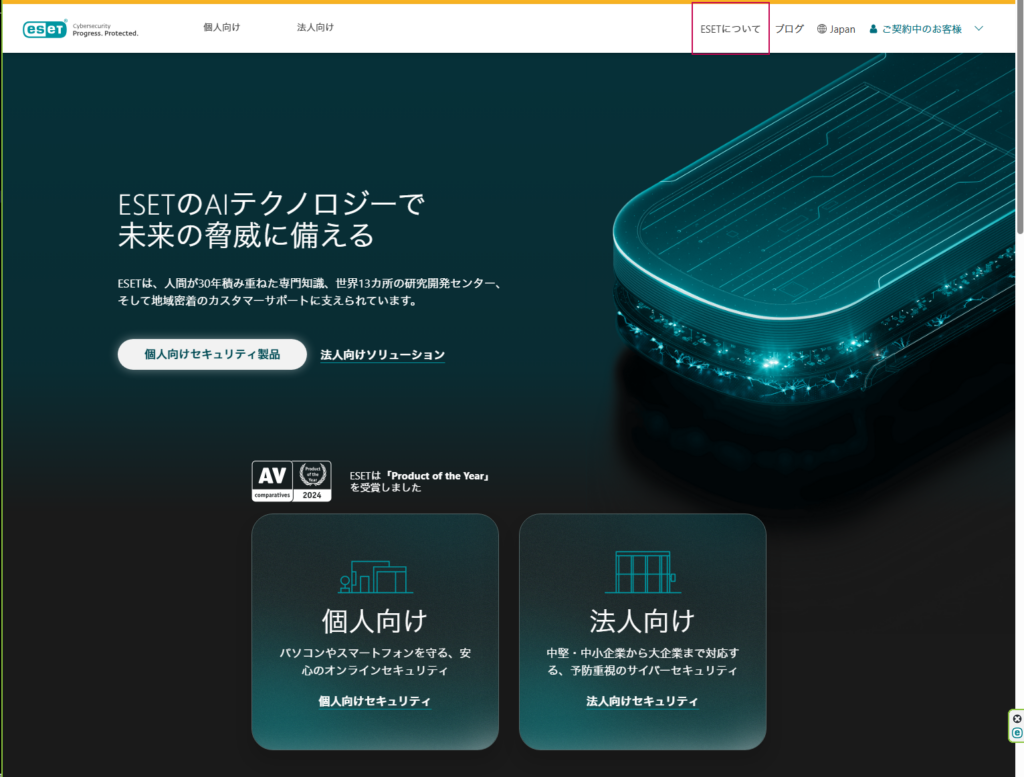1024x777 pixels.
Task: Click the 法人向け card heading
Action: (x=643, y=620)
